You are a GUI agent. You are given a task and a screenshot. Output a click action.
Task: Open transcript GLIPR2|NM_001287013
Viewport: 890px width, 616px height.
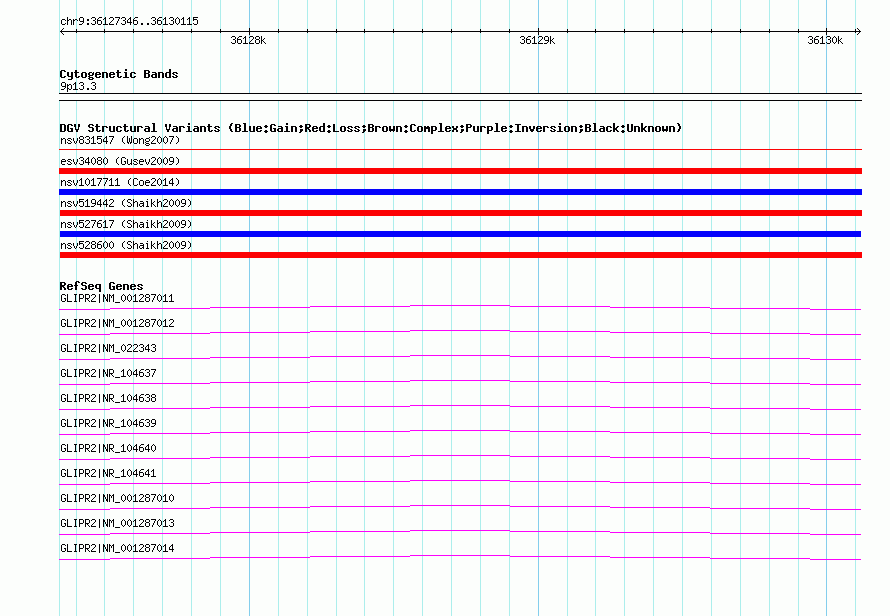[117, 523]
